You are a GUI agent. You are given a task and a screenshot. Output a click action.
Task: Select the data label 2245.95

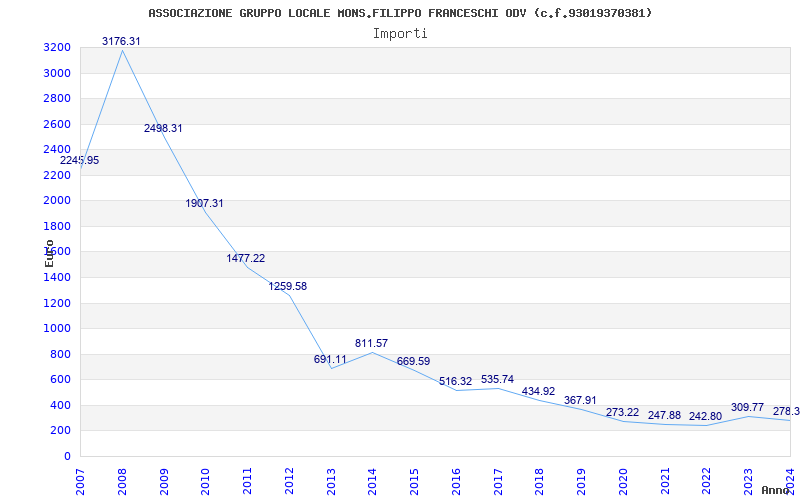80,160
